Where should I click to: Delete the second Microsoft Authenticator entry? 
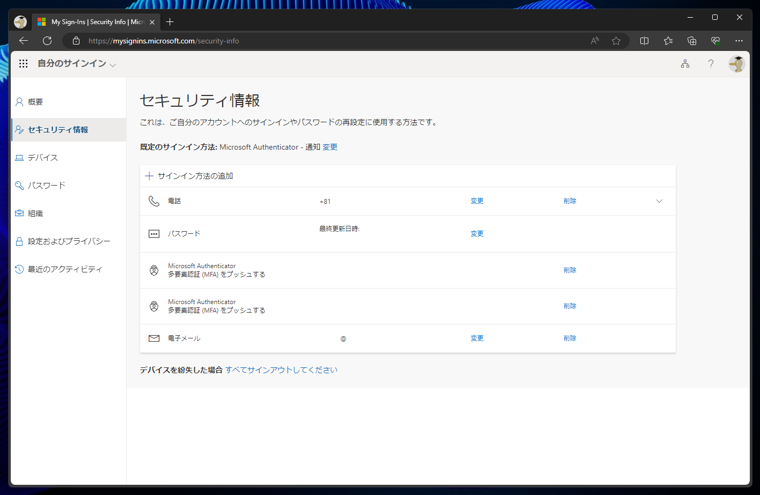click(x=570, y=306)
